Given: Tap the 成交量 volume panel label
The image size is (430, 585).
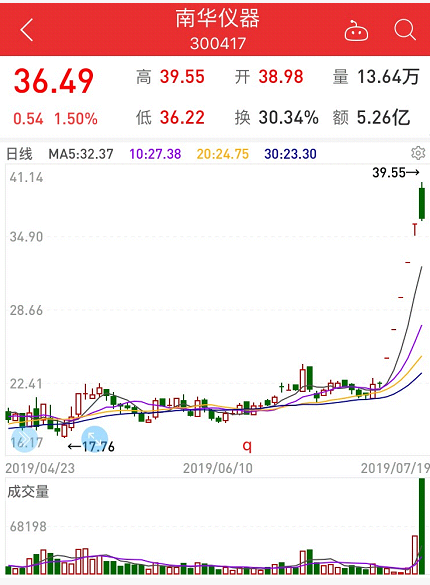Looking at the screenshot, I should tap(28, 492).
